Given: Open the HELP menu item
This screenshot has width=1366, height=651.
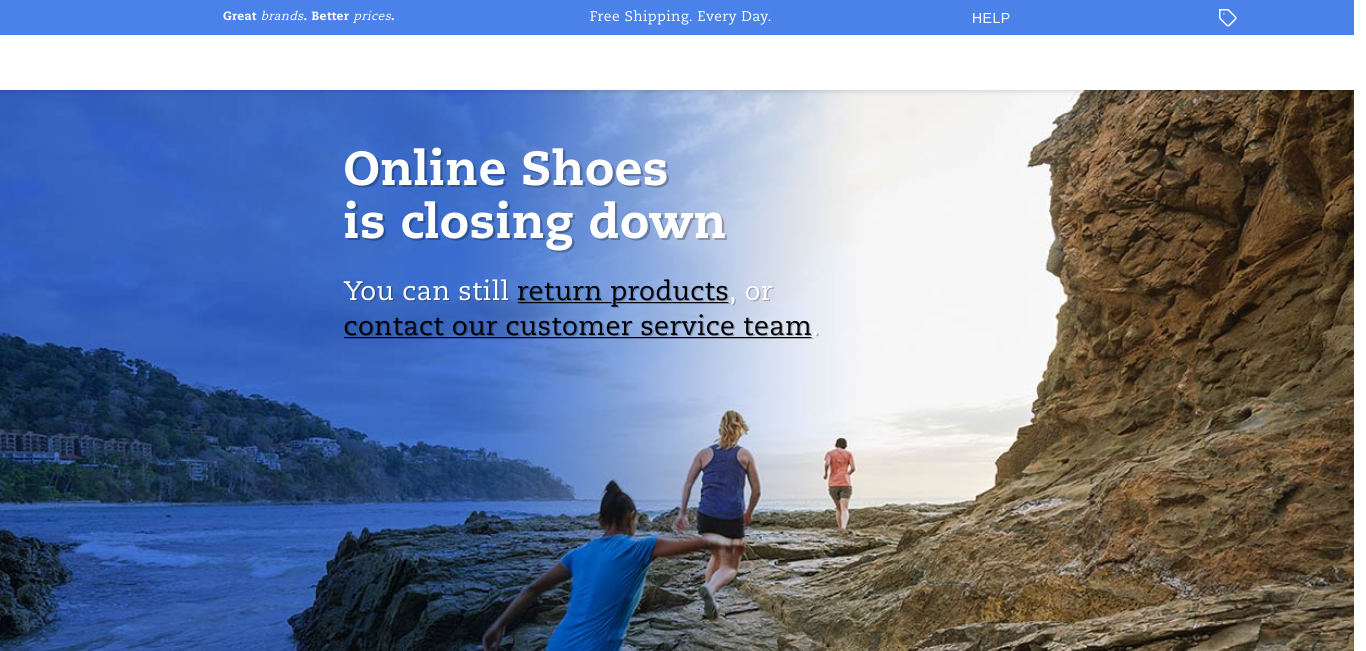Looking at the screenshot, I should (x=991, y=18).
